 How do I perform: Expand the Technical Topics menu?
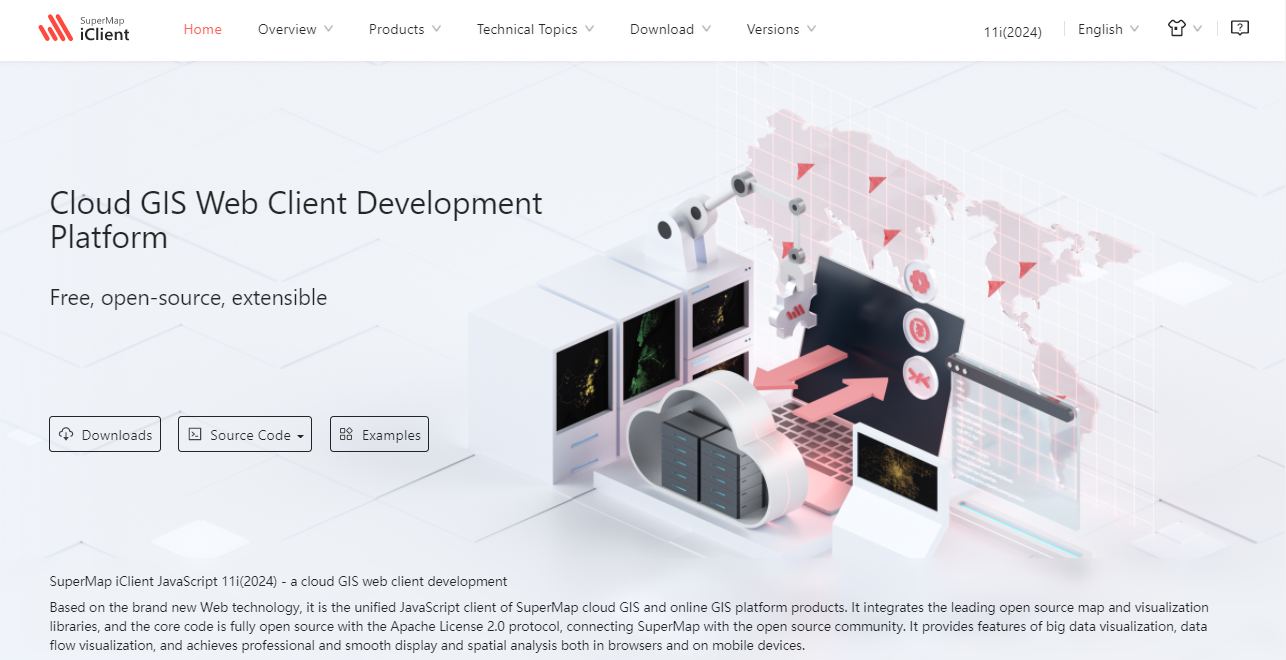pos(535,29)
